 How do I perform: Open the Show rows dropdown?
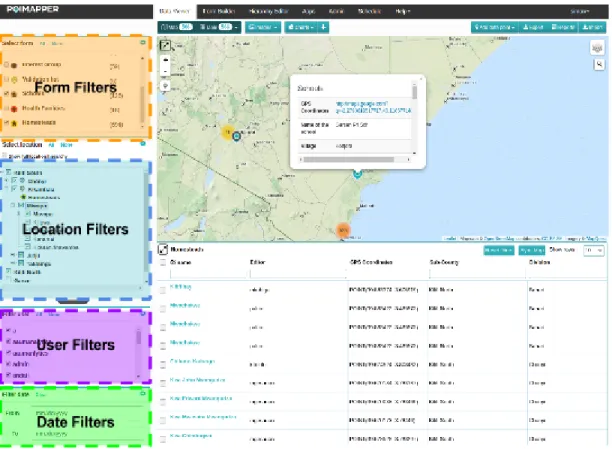pos(593,250)
